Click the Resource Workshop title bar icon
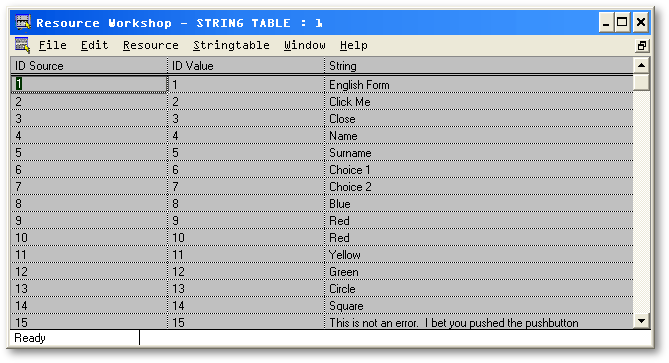 click(x=23, y=22)
